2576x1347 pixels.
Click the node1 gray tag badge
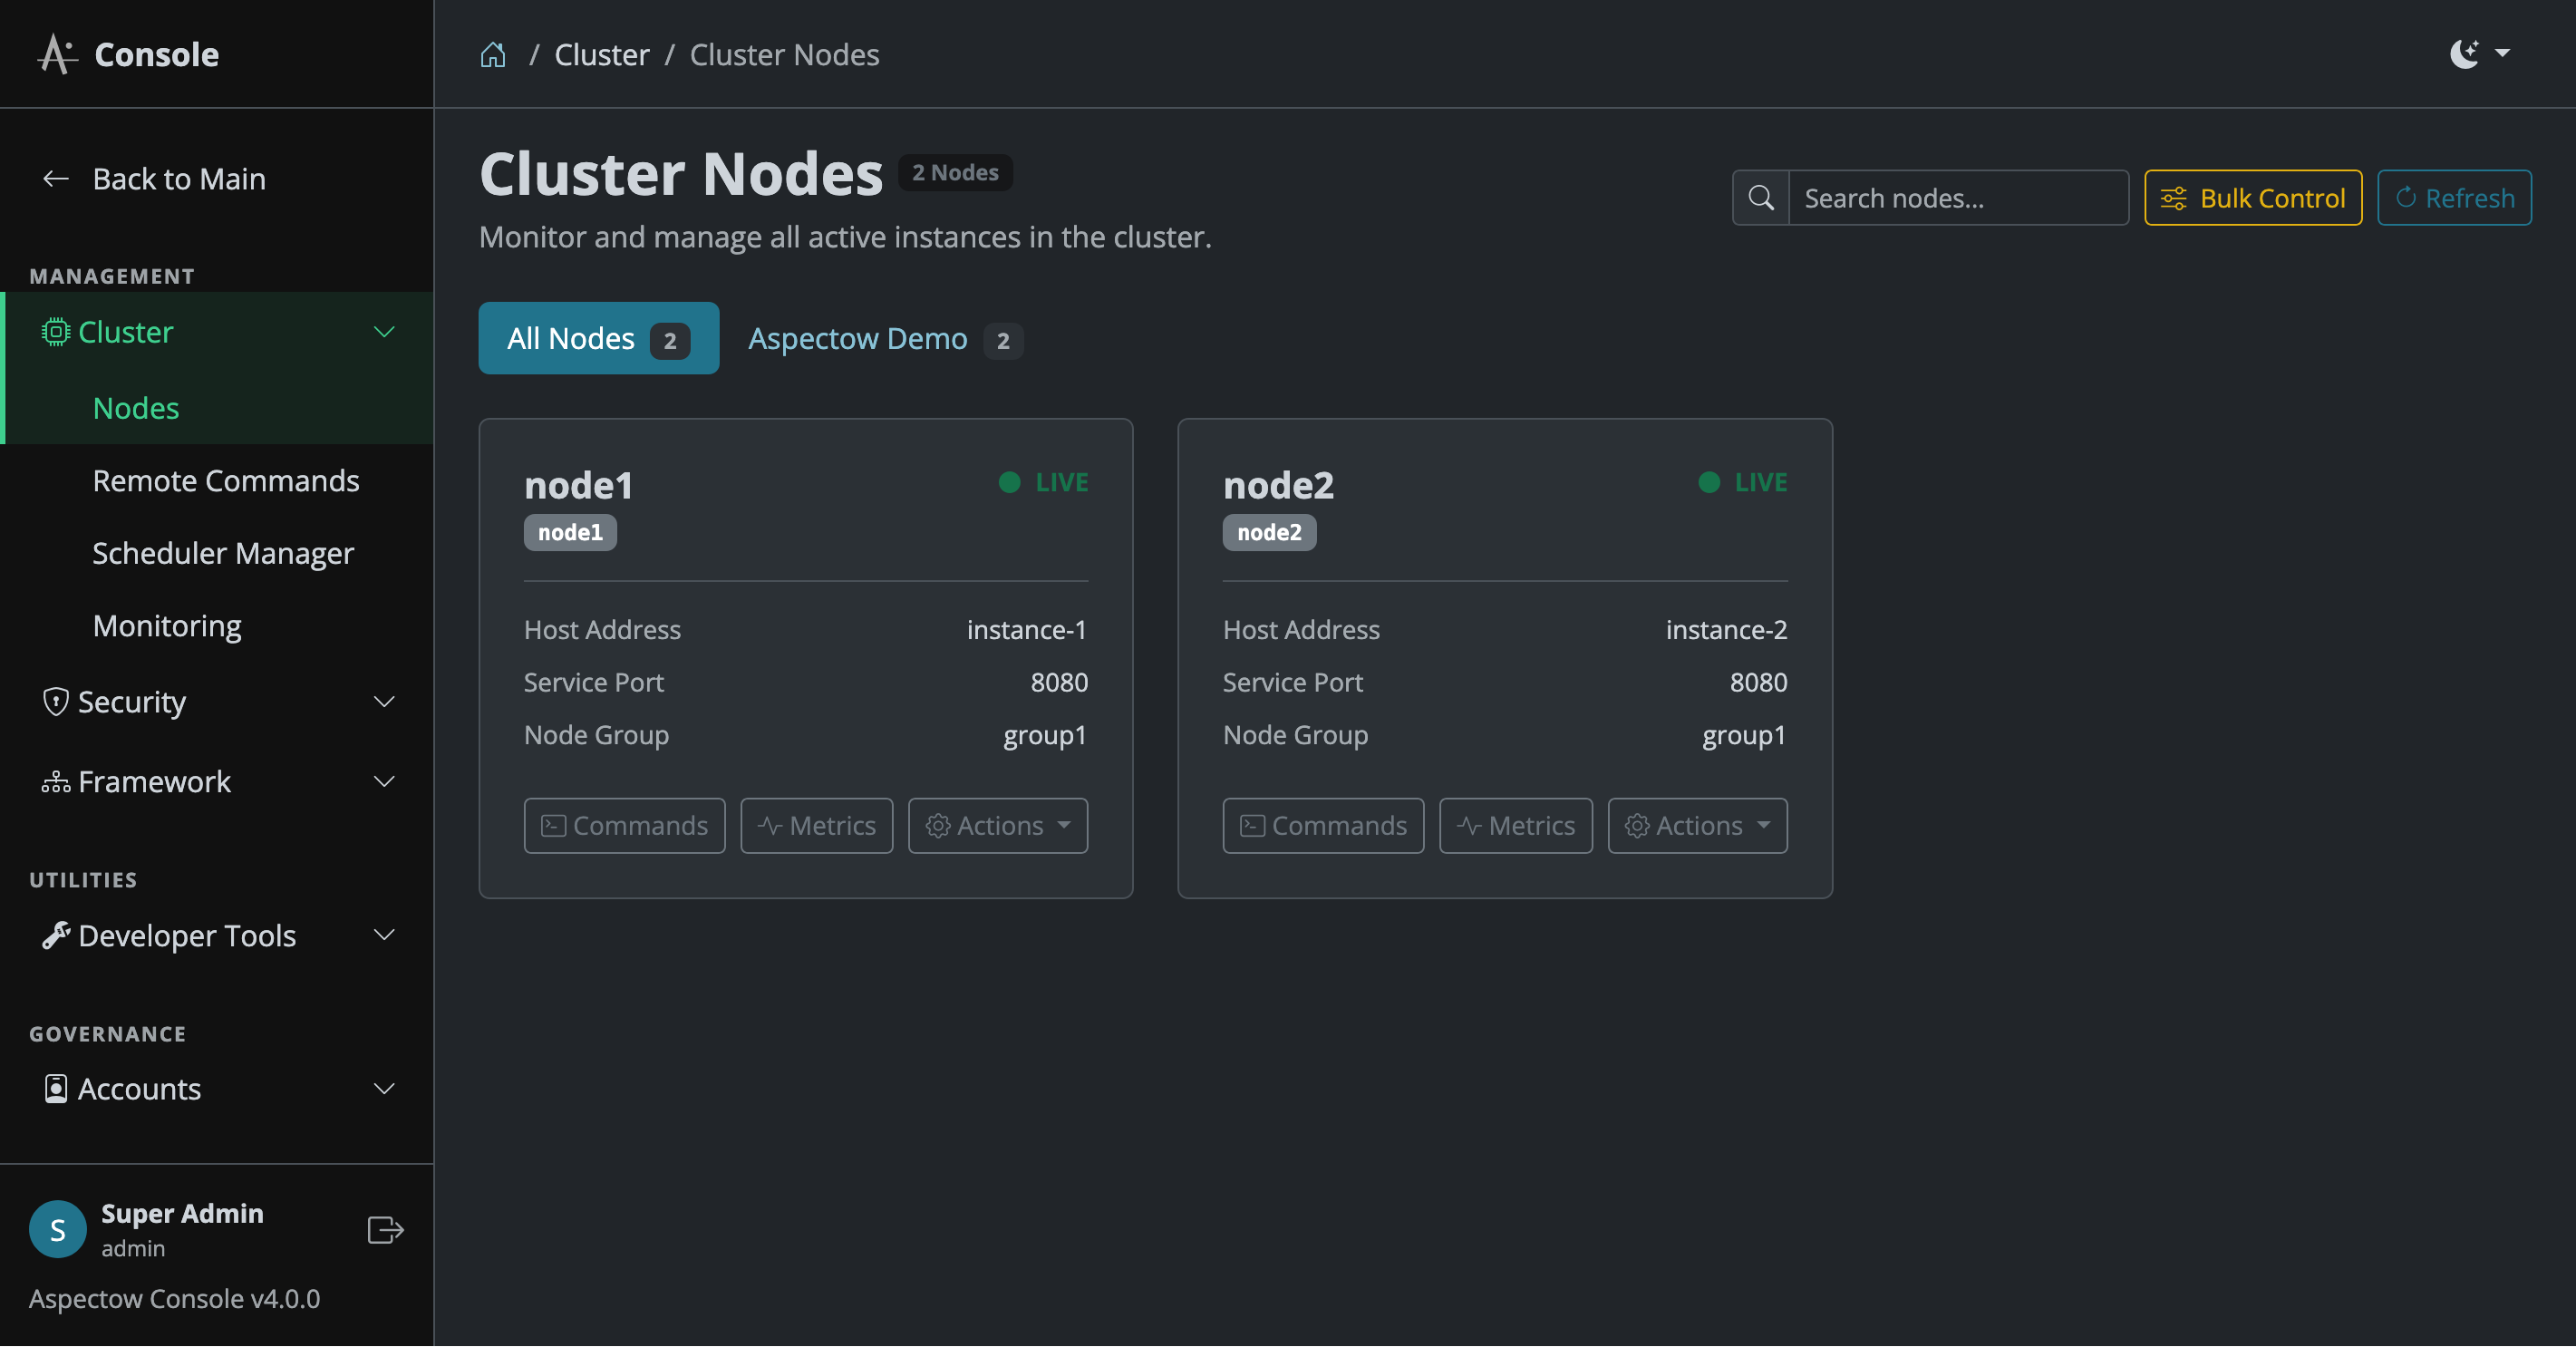[570, 533]
